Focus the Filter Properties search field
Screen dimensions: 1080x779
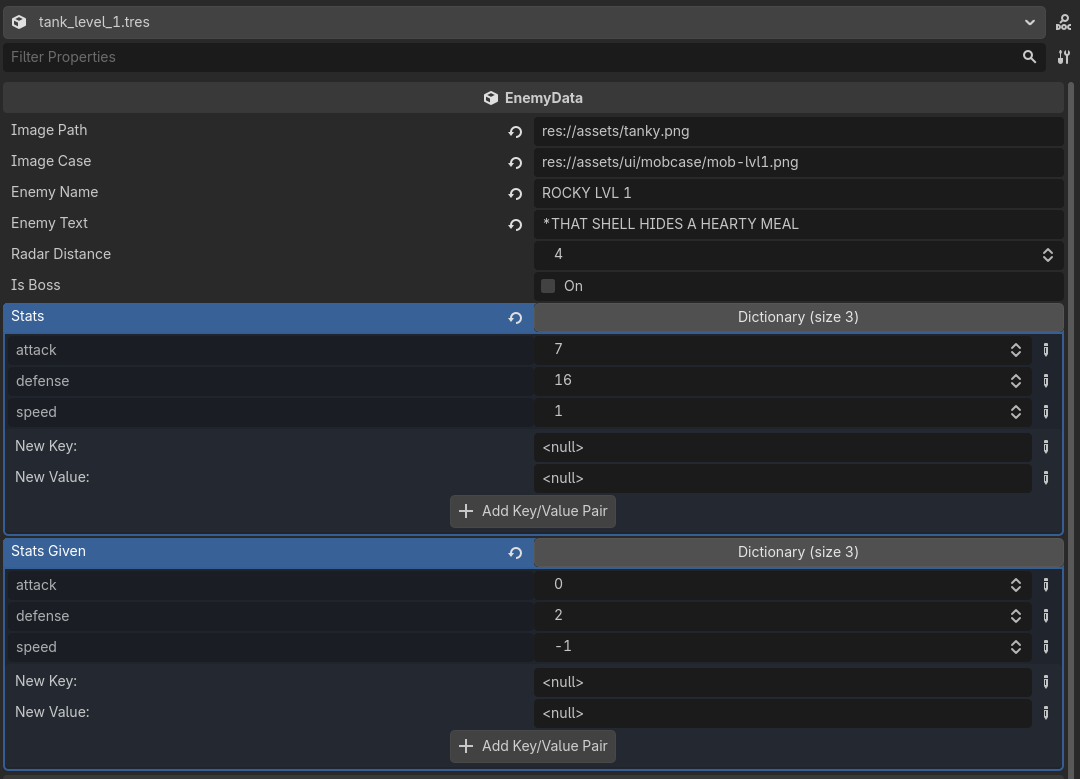point(523,57)
